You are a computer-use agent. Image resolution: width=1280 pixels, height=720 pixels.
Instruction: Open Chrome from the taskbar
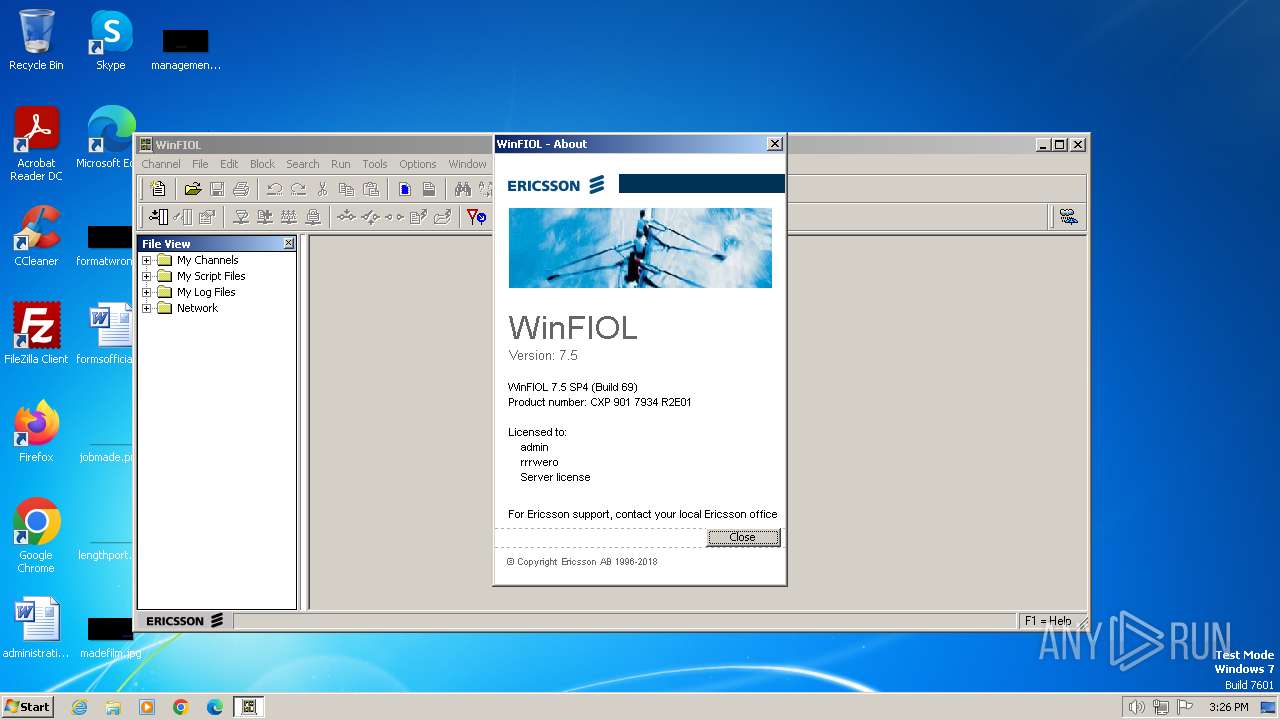[x=181, y=707]
